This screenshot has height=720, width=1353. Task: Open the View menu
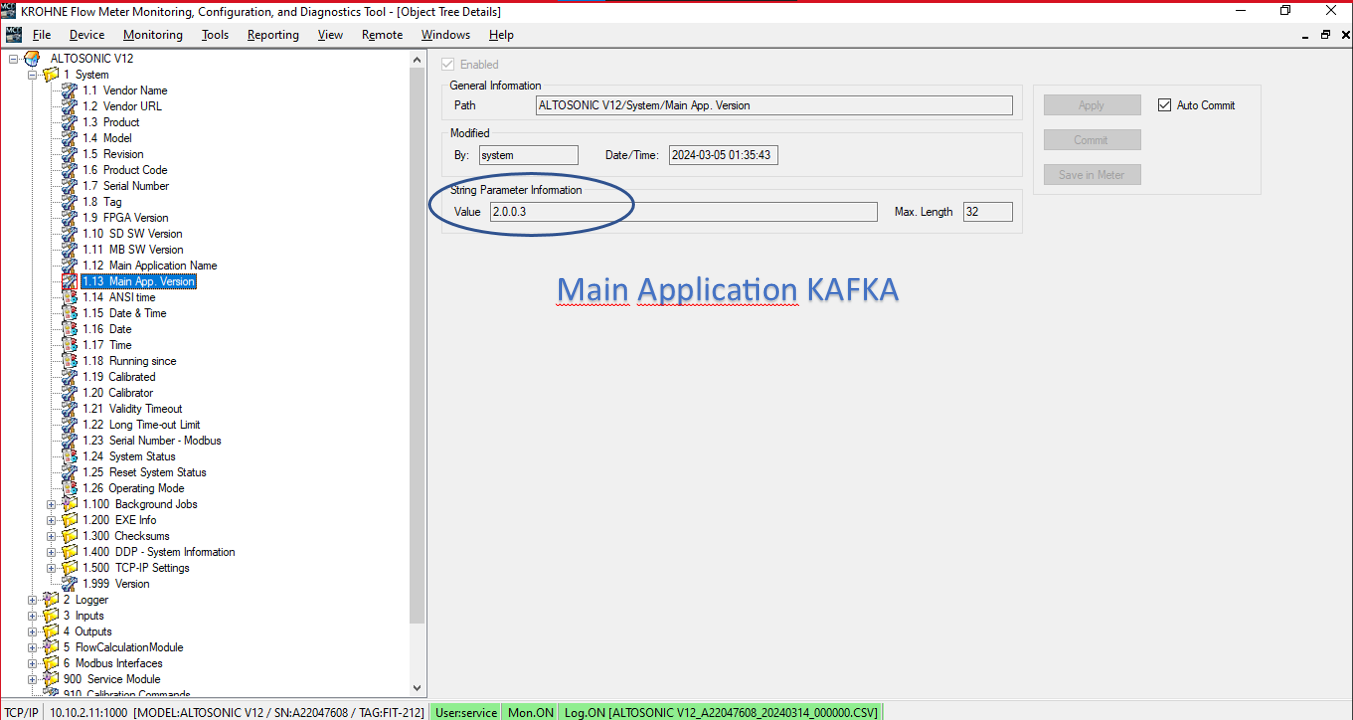[x=330, y=35]
